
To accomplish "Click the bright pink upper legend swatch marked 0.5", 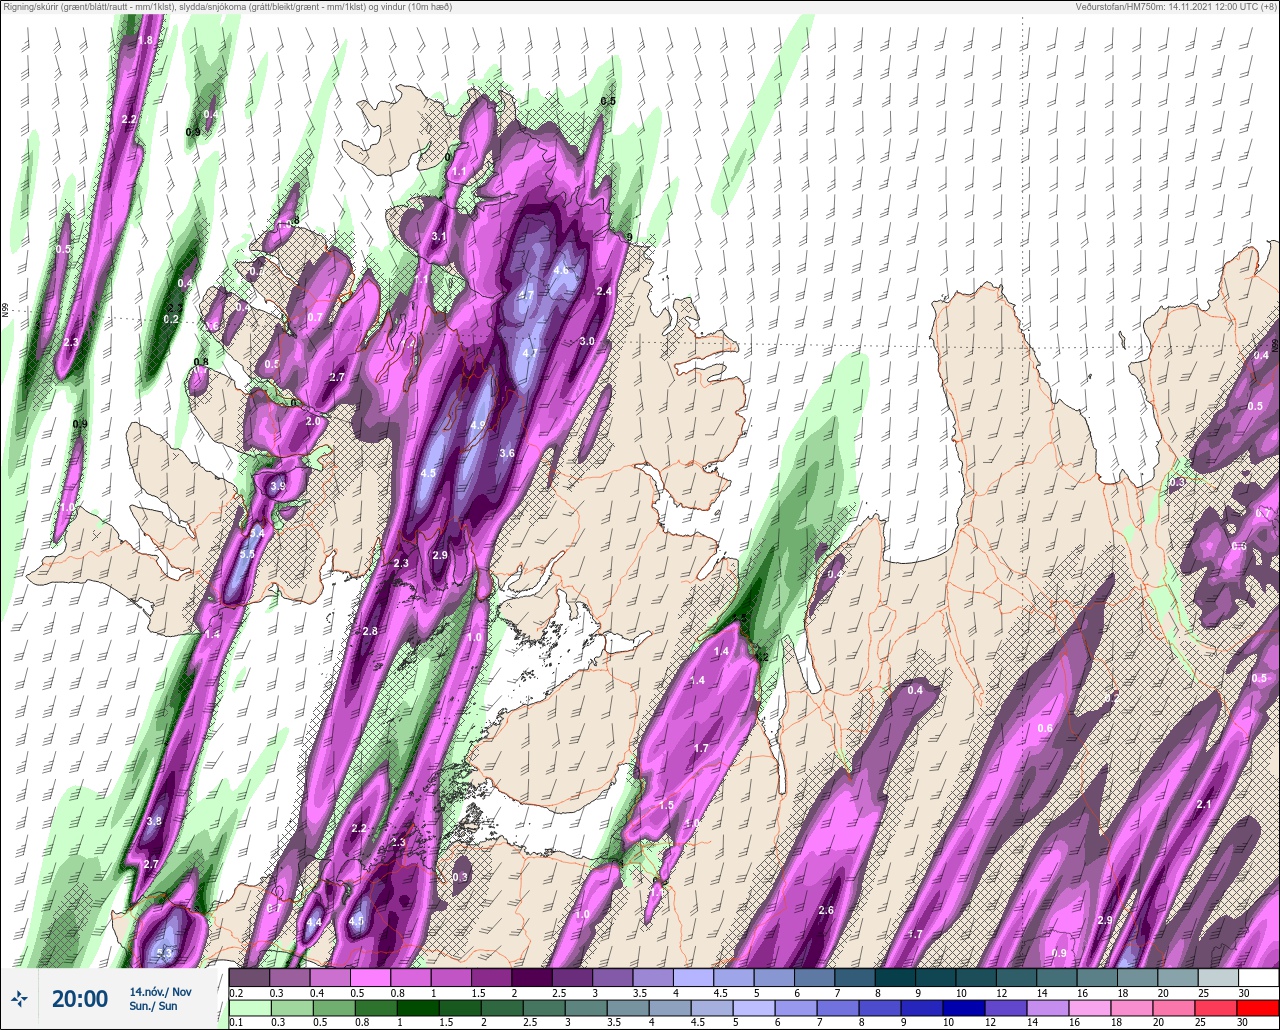I will click(371, 977).
